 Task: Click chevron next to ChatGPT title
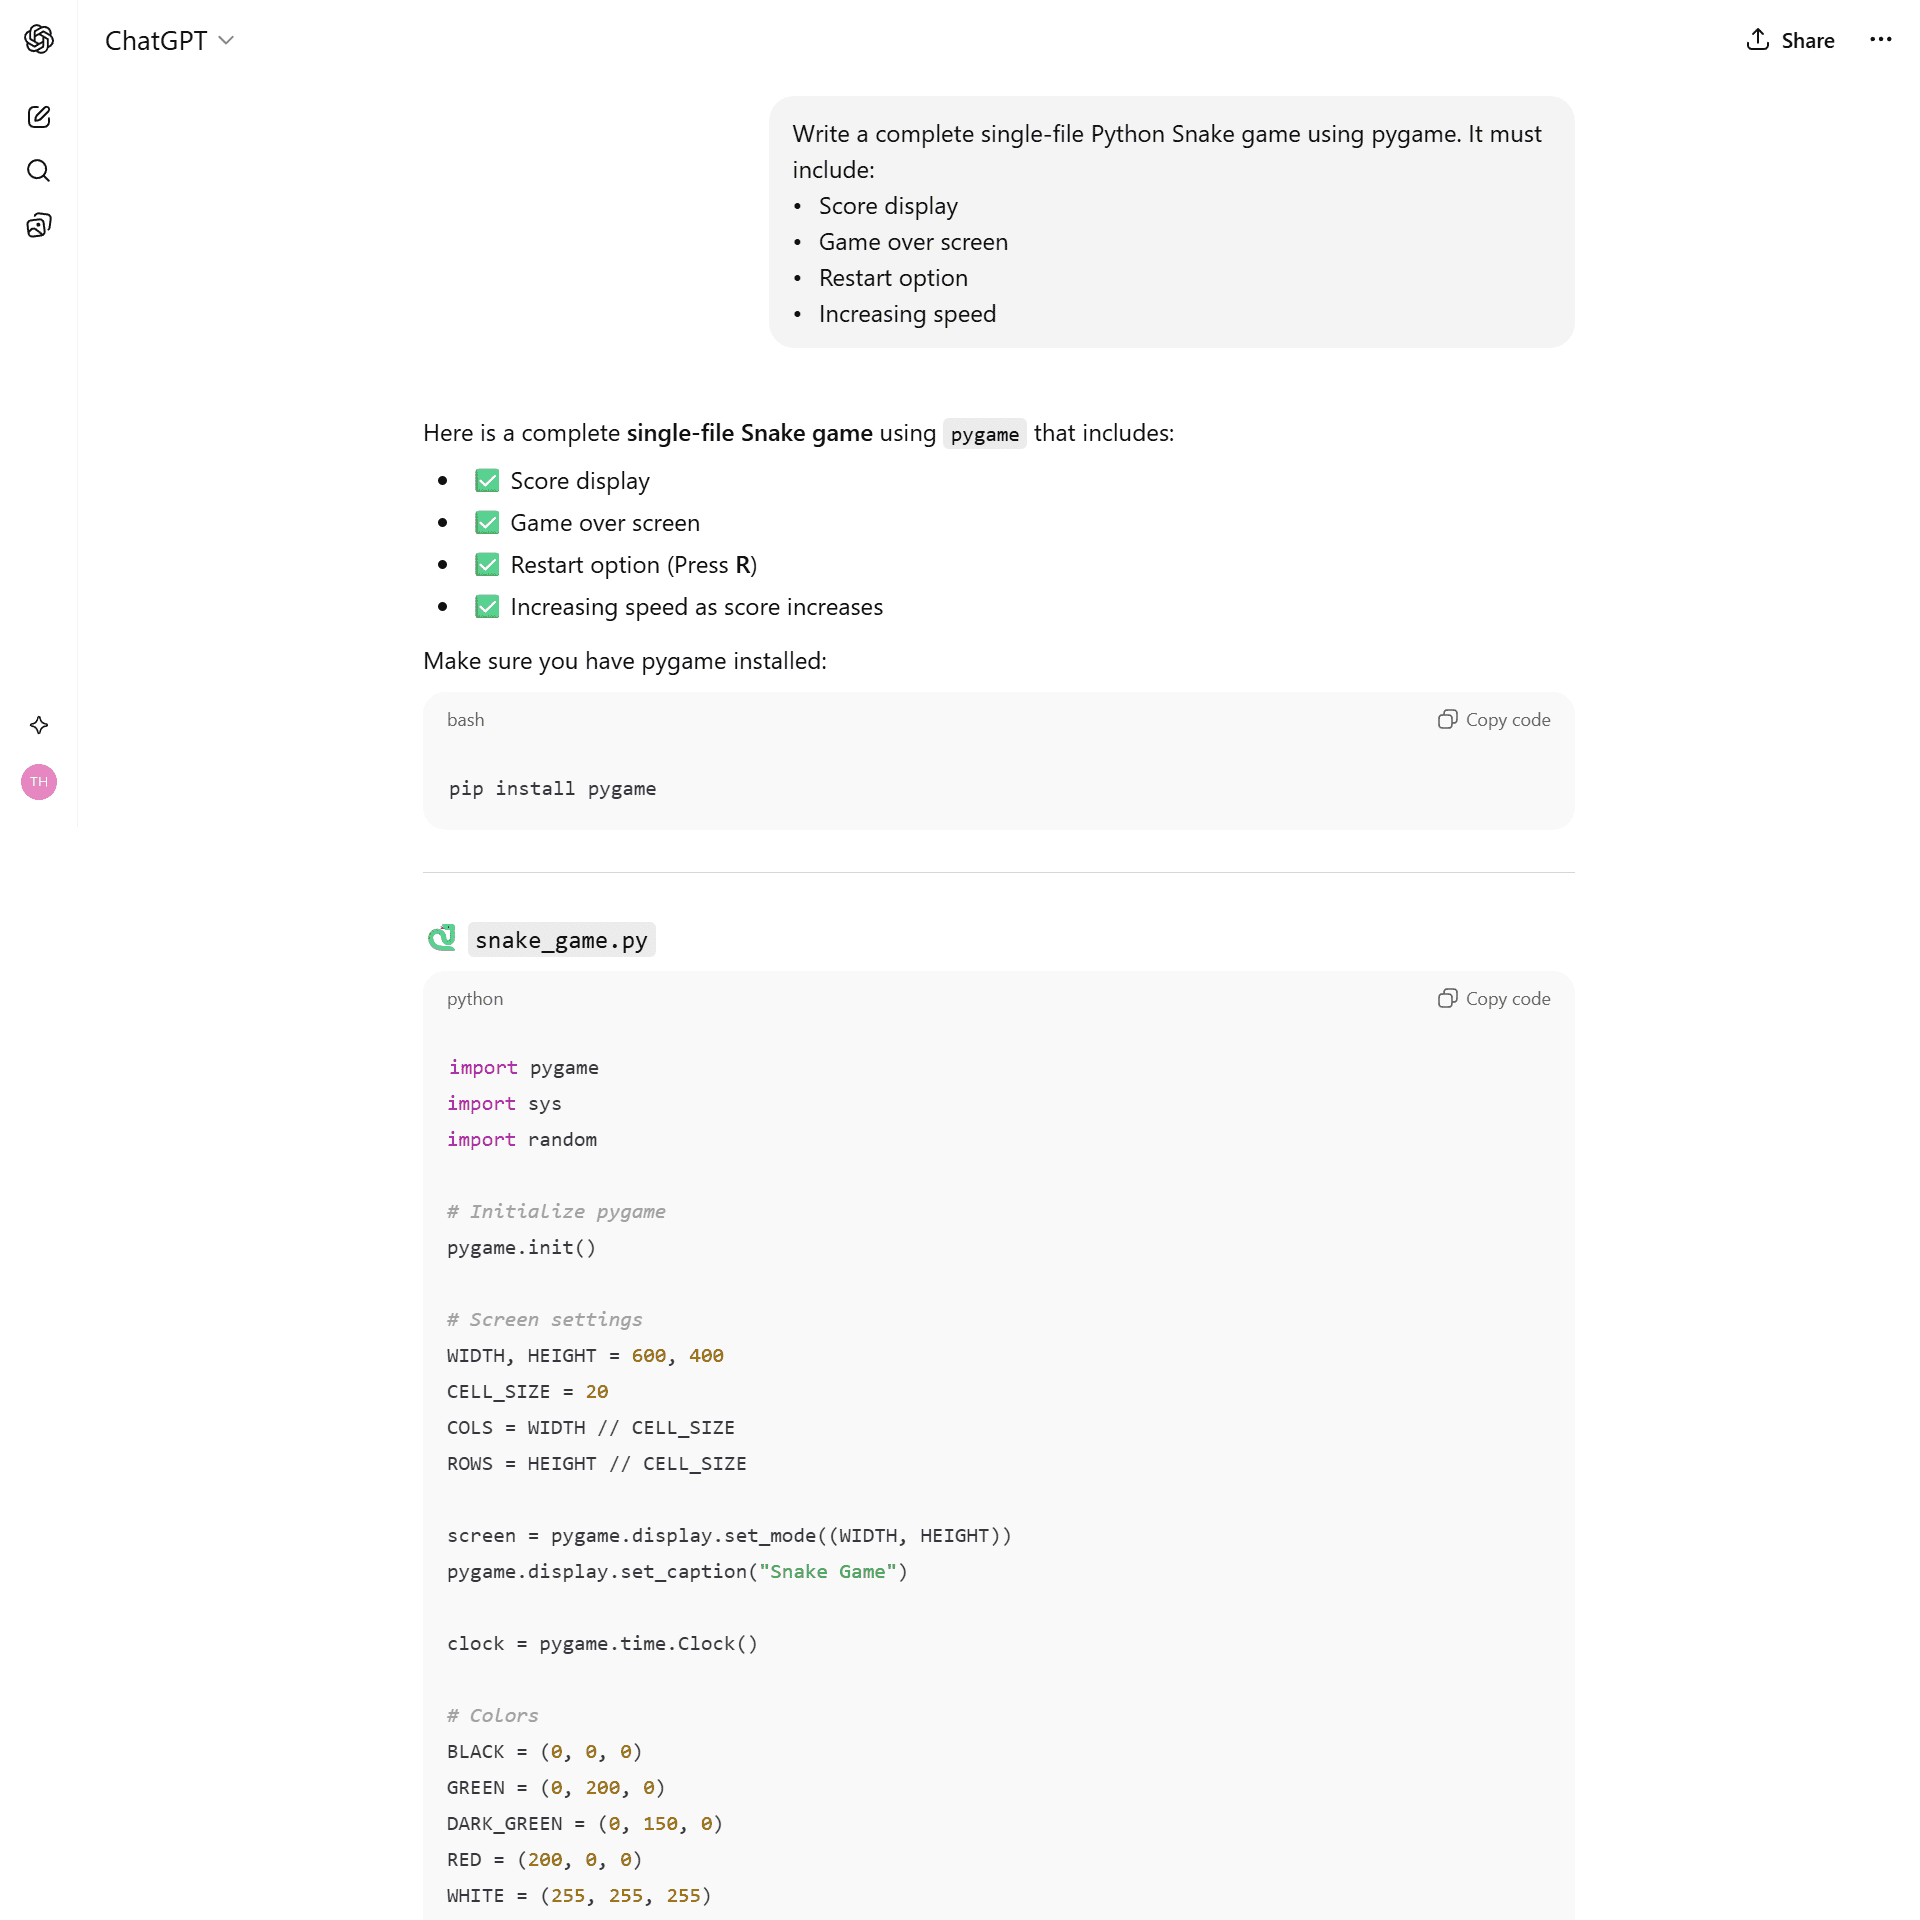[x=227, y=40]
